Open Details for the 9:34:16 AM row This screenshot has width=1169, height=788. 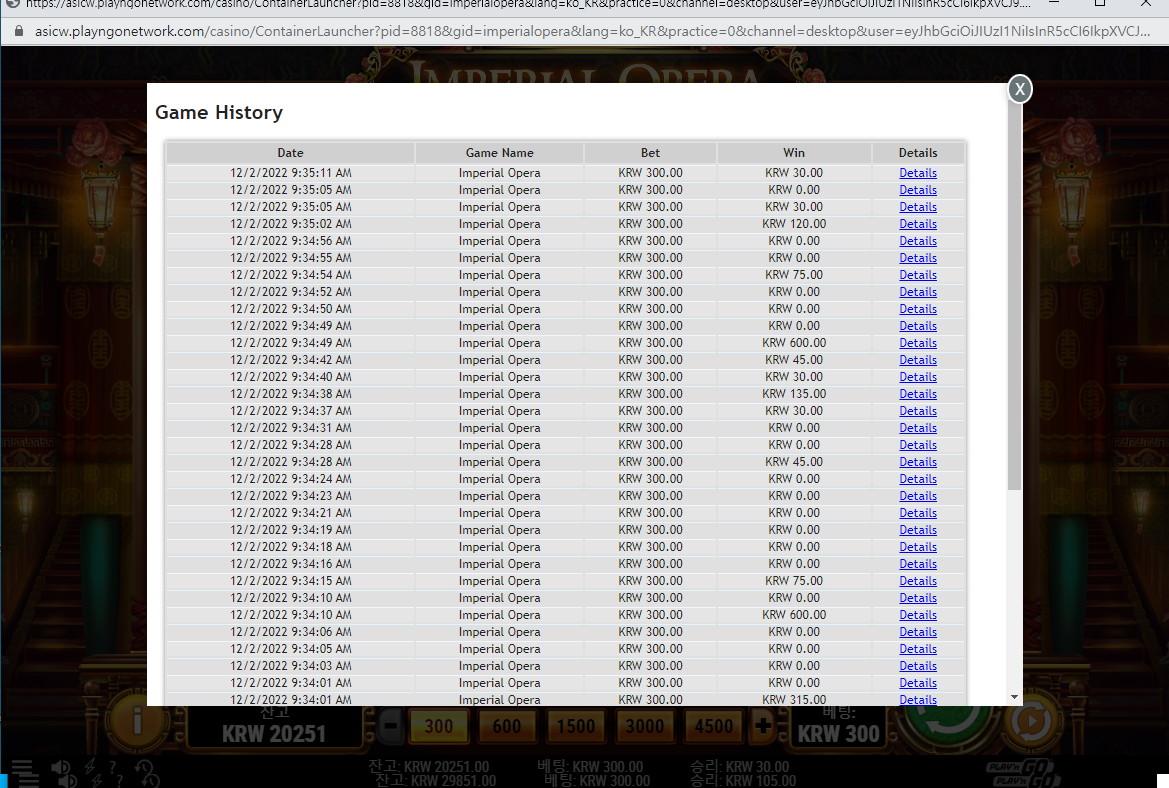click(918, 564)
